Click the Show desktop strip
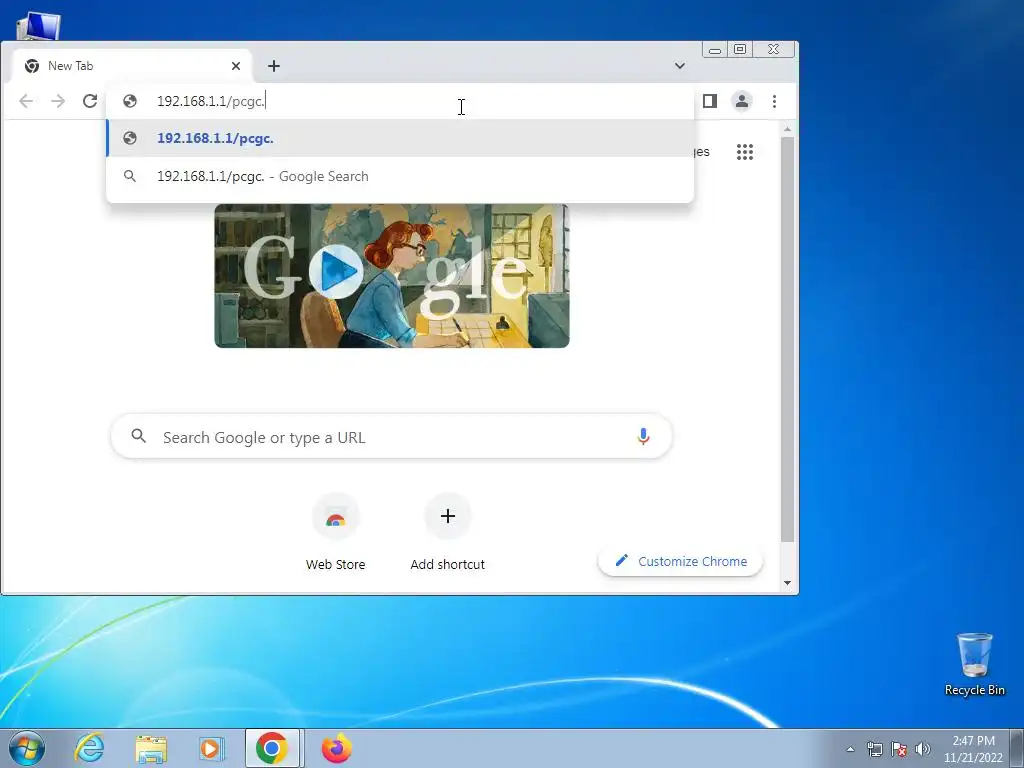 [1017, 748]
